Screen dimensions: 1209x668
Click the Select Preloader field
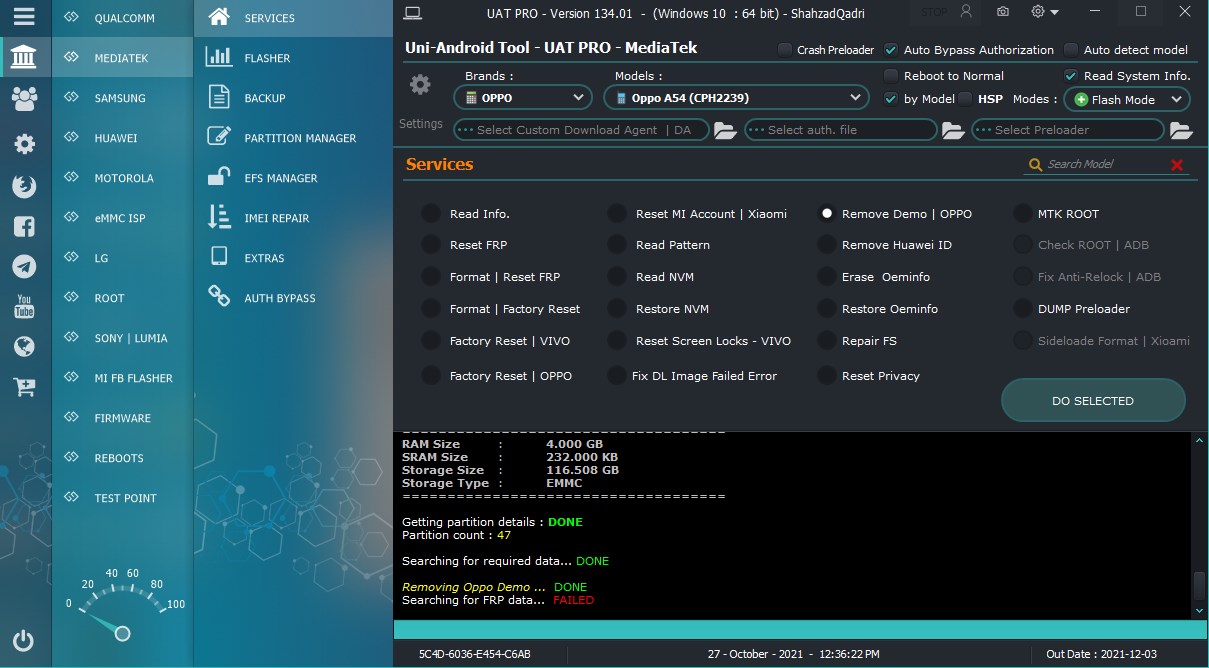pos(1068,130)
